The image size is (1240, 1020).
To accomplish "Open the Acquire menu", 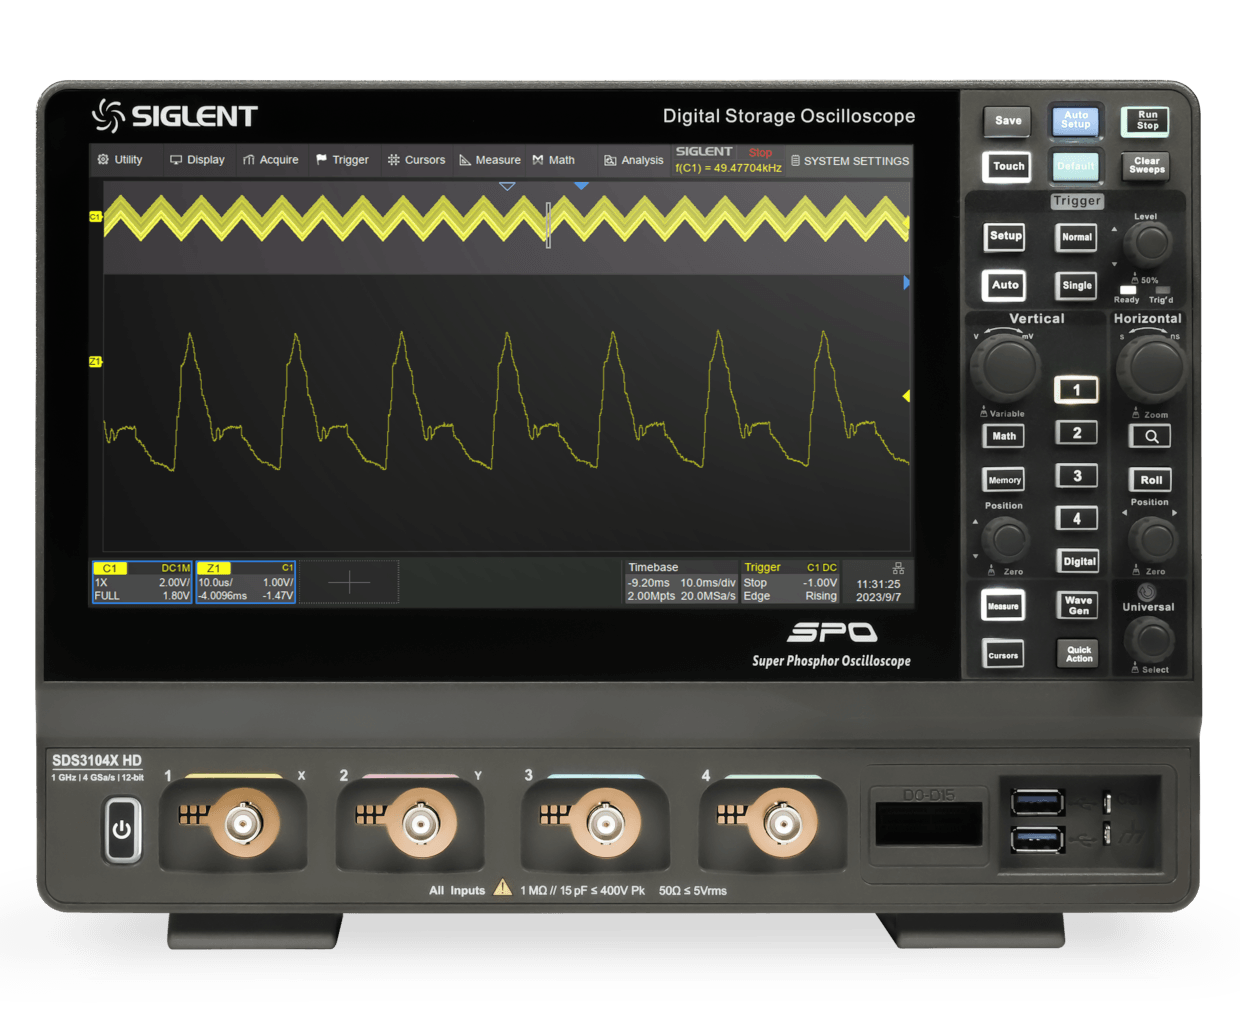I will tap(270, 160).
